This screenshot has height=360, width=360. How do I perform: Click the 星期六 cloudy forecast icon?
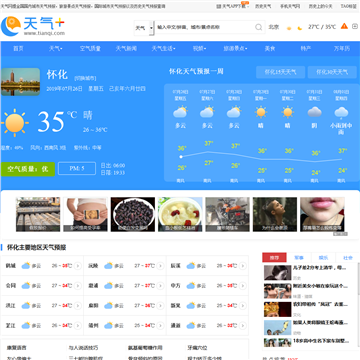pyautogui.click(x=207, y=112)
